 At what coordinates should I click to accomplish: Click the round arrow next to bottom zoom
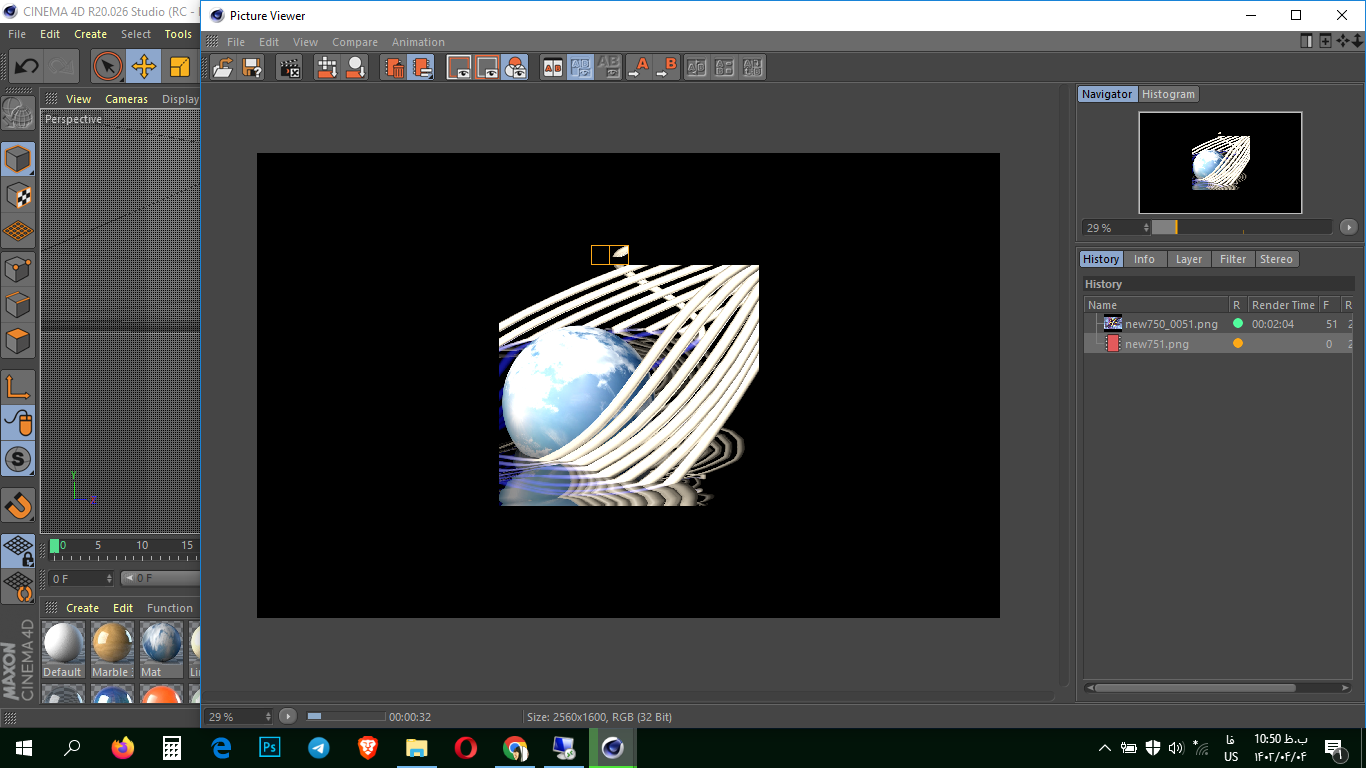[x=288, y=716]
